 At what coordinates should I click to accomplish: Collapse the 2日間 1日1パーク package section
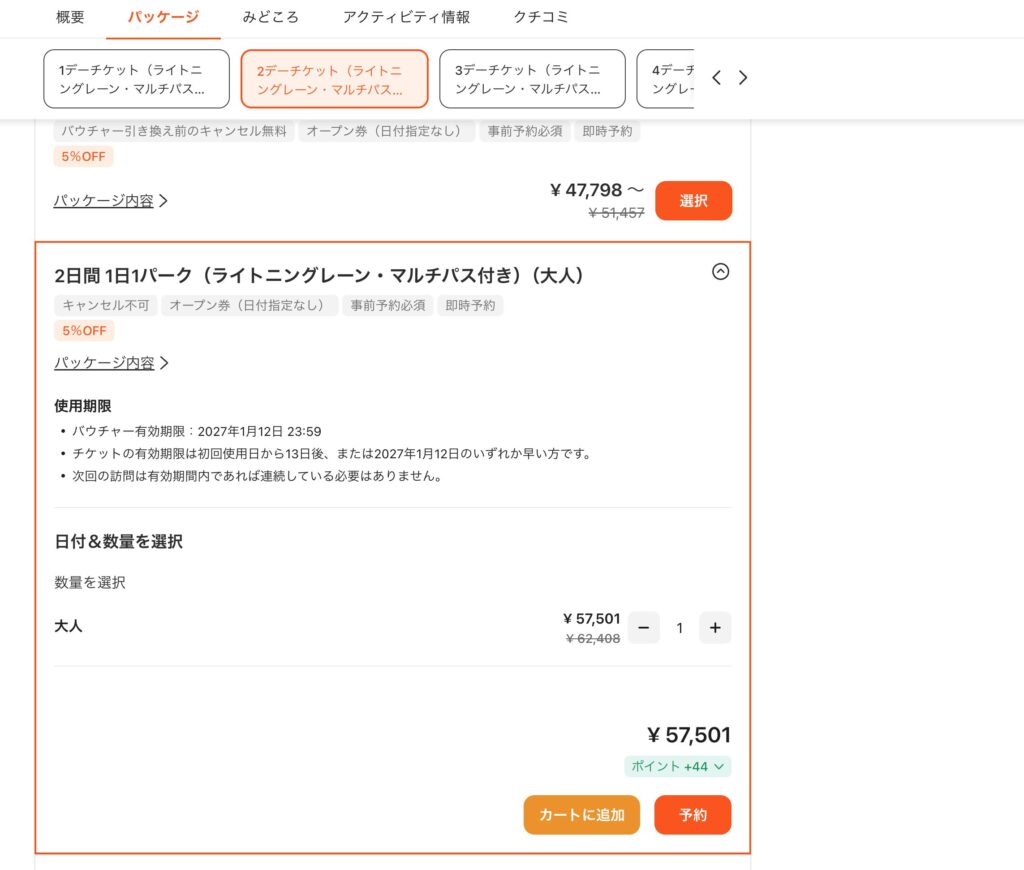720,271
